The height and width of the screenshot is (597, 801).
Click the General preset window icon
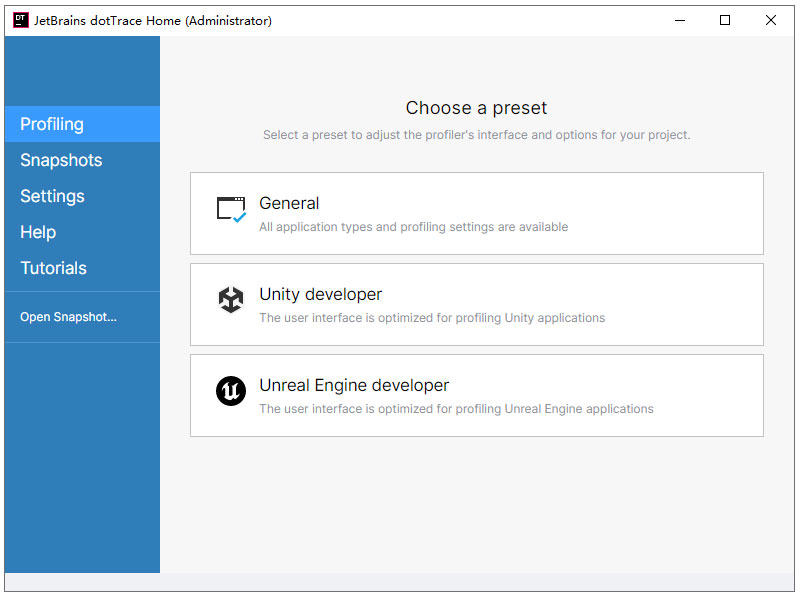pos(231,209)
